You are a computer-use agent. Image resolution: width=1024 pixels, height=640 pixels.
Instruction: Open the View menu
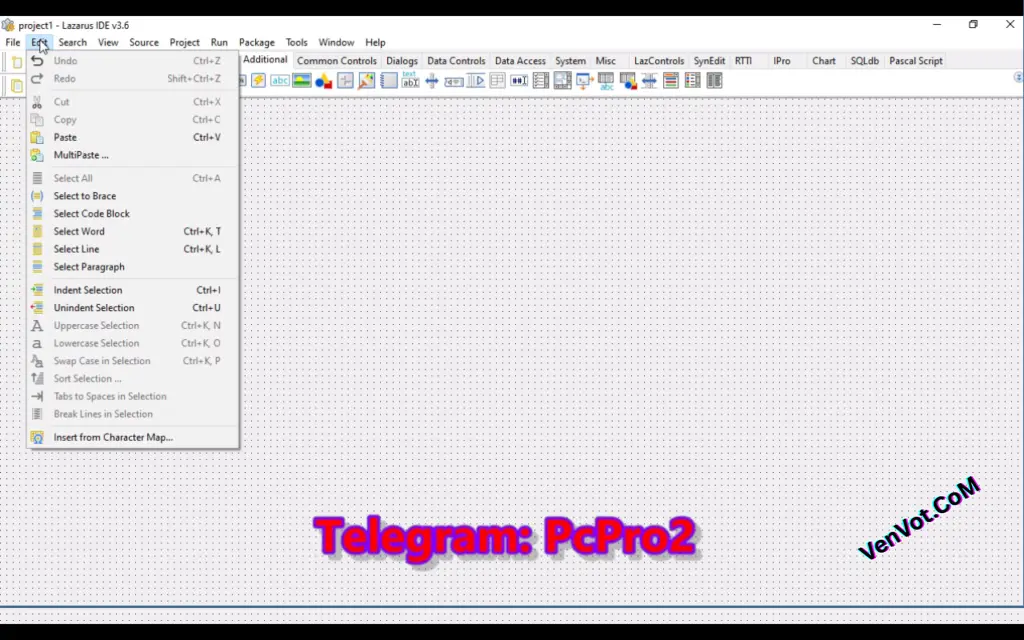coord(108,42)
